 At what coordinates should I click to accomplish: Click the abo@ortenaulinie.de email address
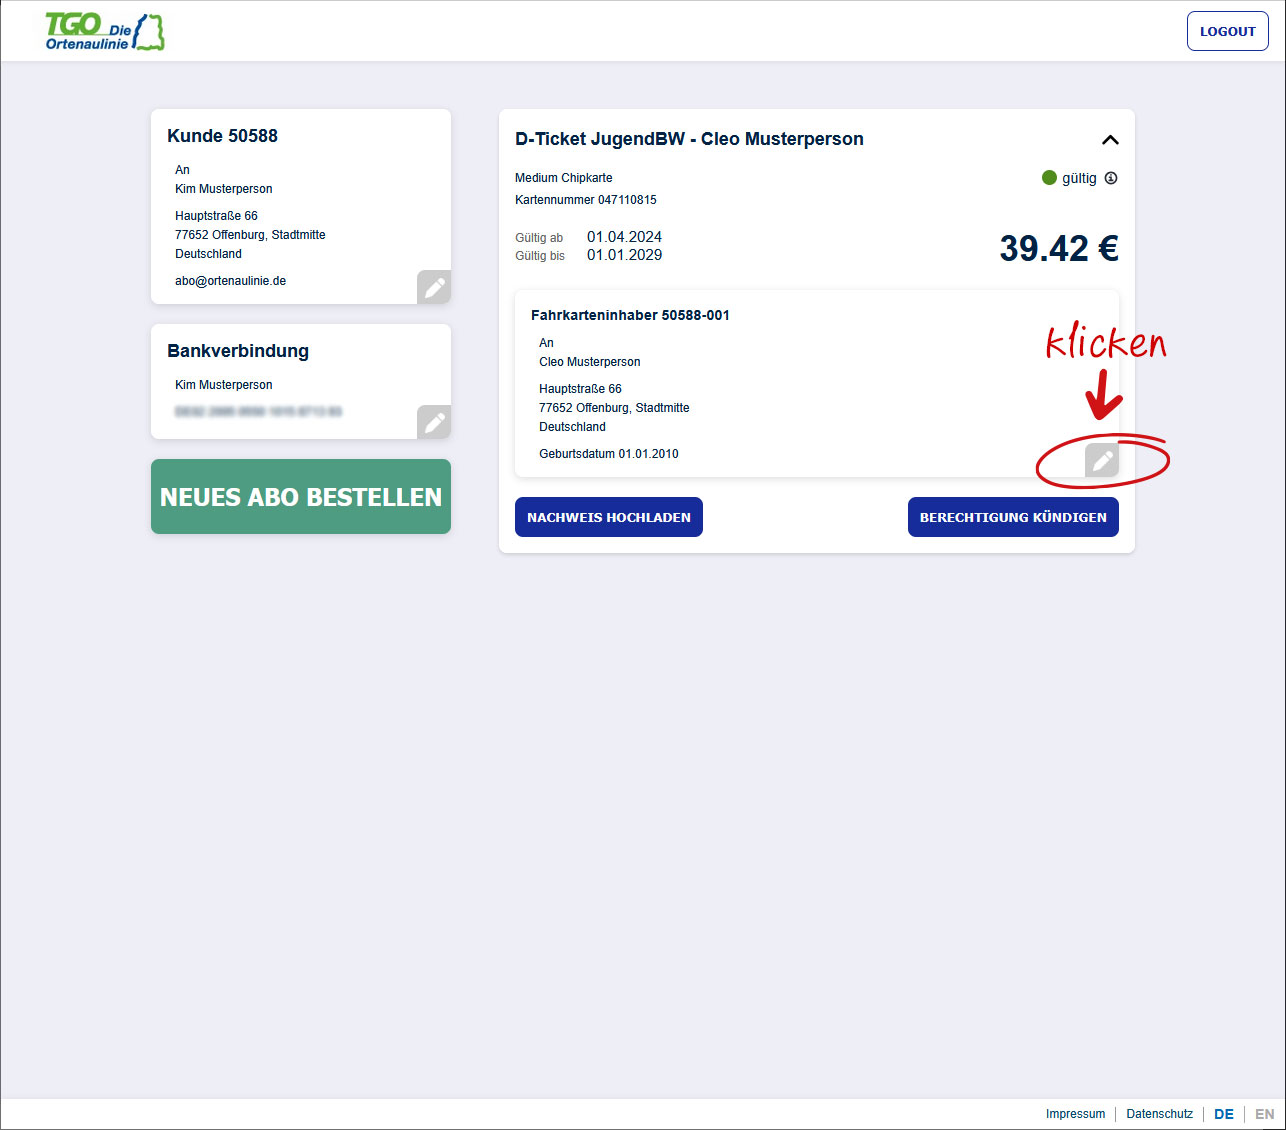[230, 281]
